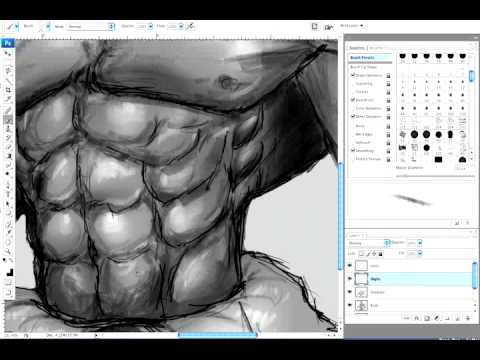Click the create new layer icon
The height and width of the screenshot is (360, 480).
(457, 318)
